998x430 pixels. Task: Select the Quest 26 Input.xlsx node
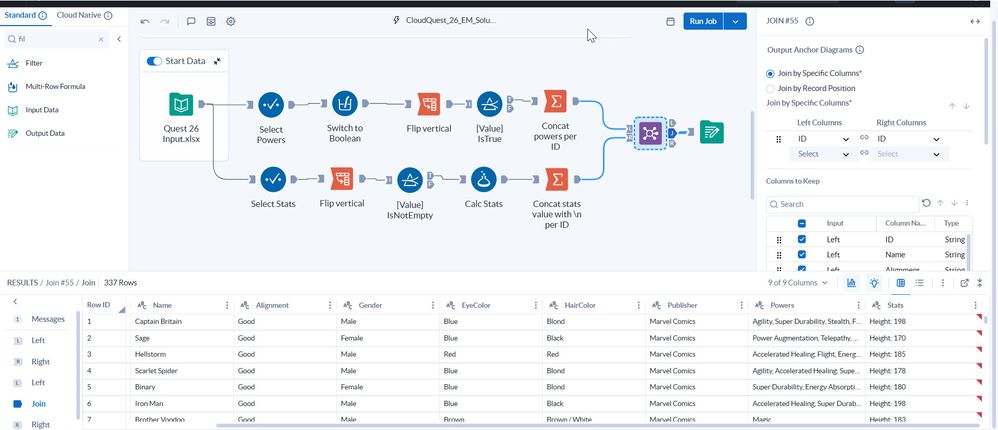click(x=181, y=104)
